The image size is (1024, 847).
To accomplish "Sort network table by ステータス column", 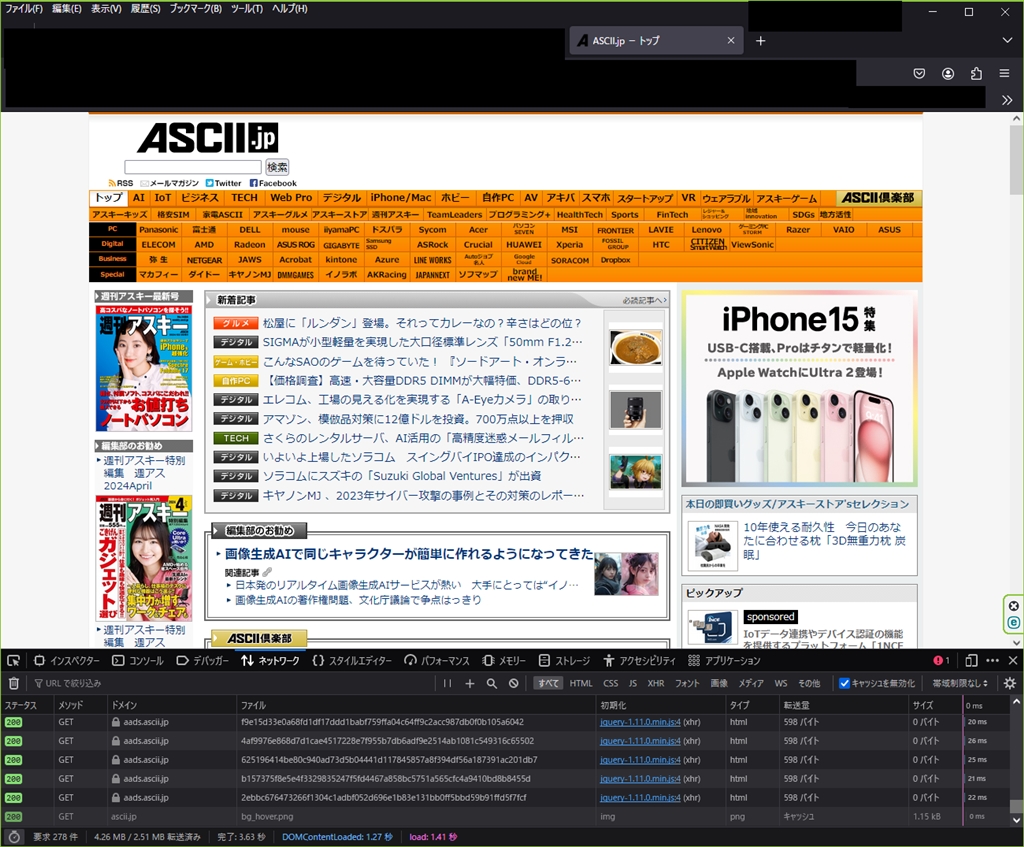I will tap(27, 705).
